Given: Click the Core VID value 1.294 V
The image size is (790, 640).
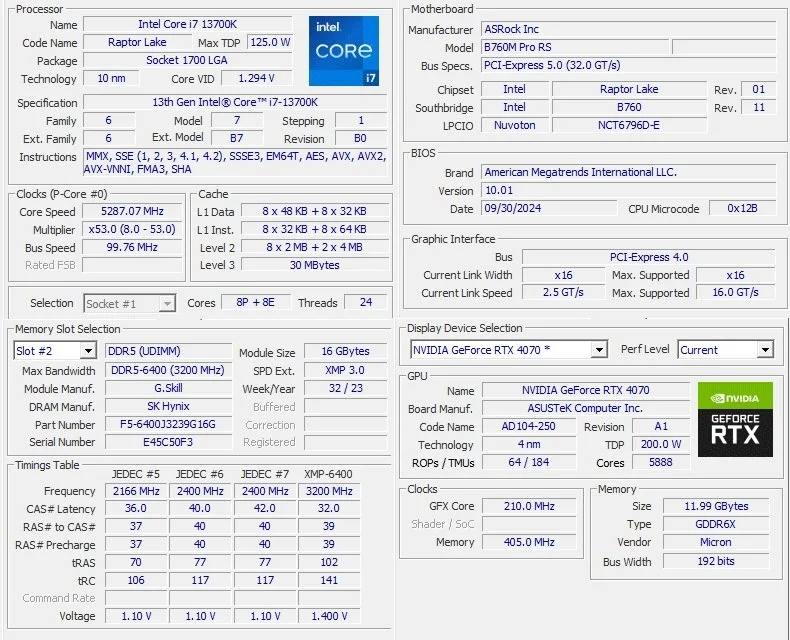Looking at the screenshot, I should [x=256, y=79].
